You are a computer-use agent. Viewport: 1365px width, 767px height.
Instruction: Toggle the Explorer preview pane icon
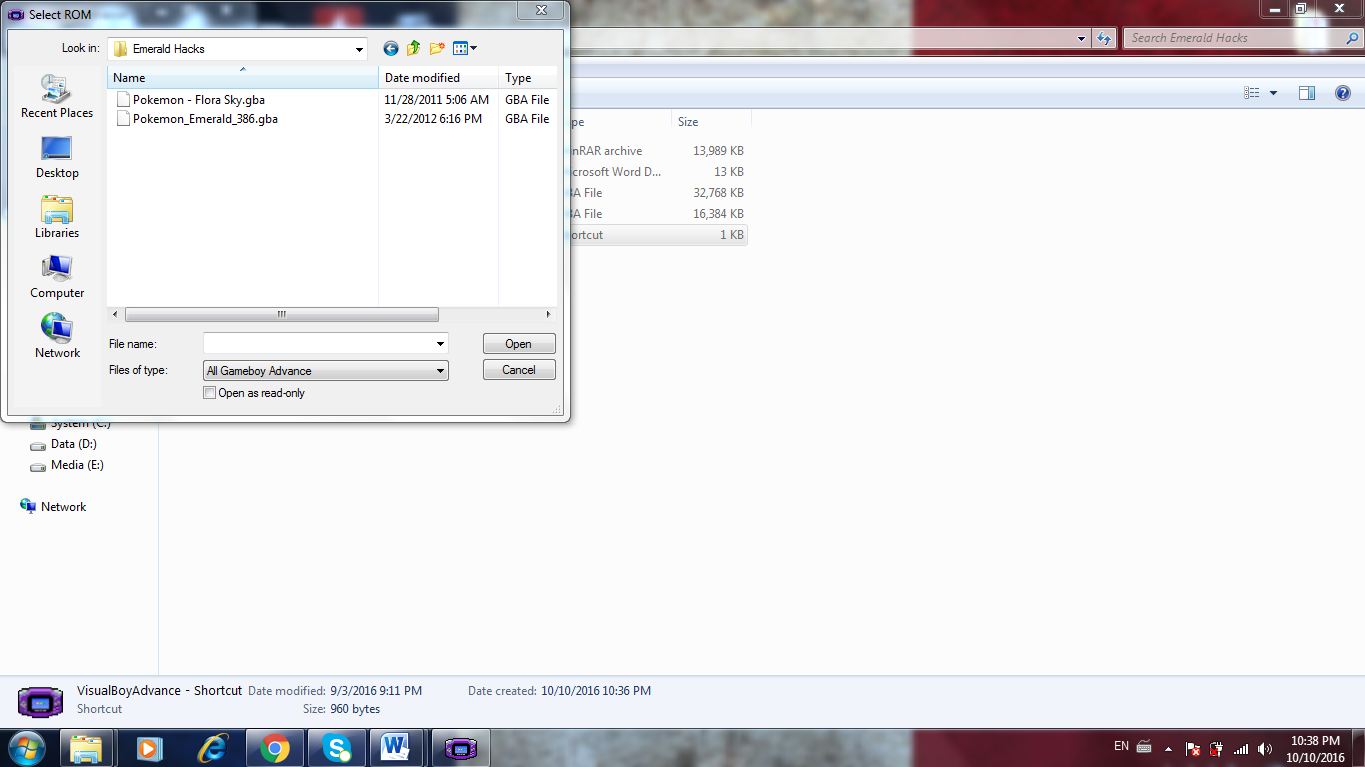pyautogui.click(x=1306, y=93)
